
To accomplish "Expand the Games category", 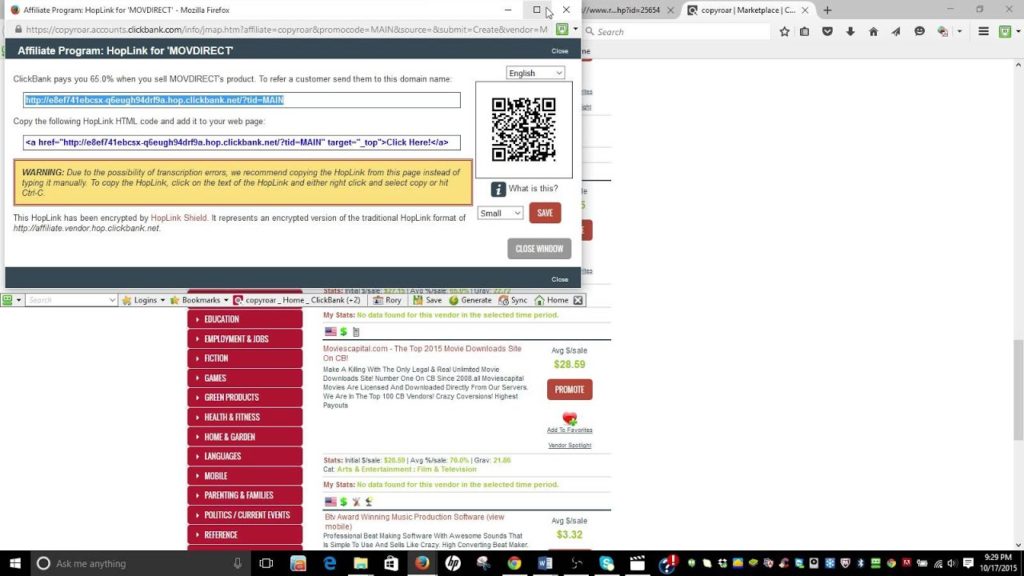I will [245, 378].
